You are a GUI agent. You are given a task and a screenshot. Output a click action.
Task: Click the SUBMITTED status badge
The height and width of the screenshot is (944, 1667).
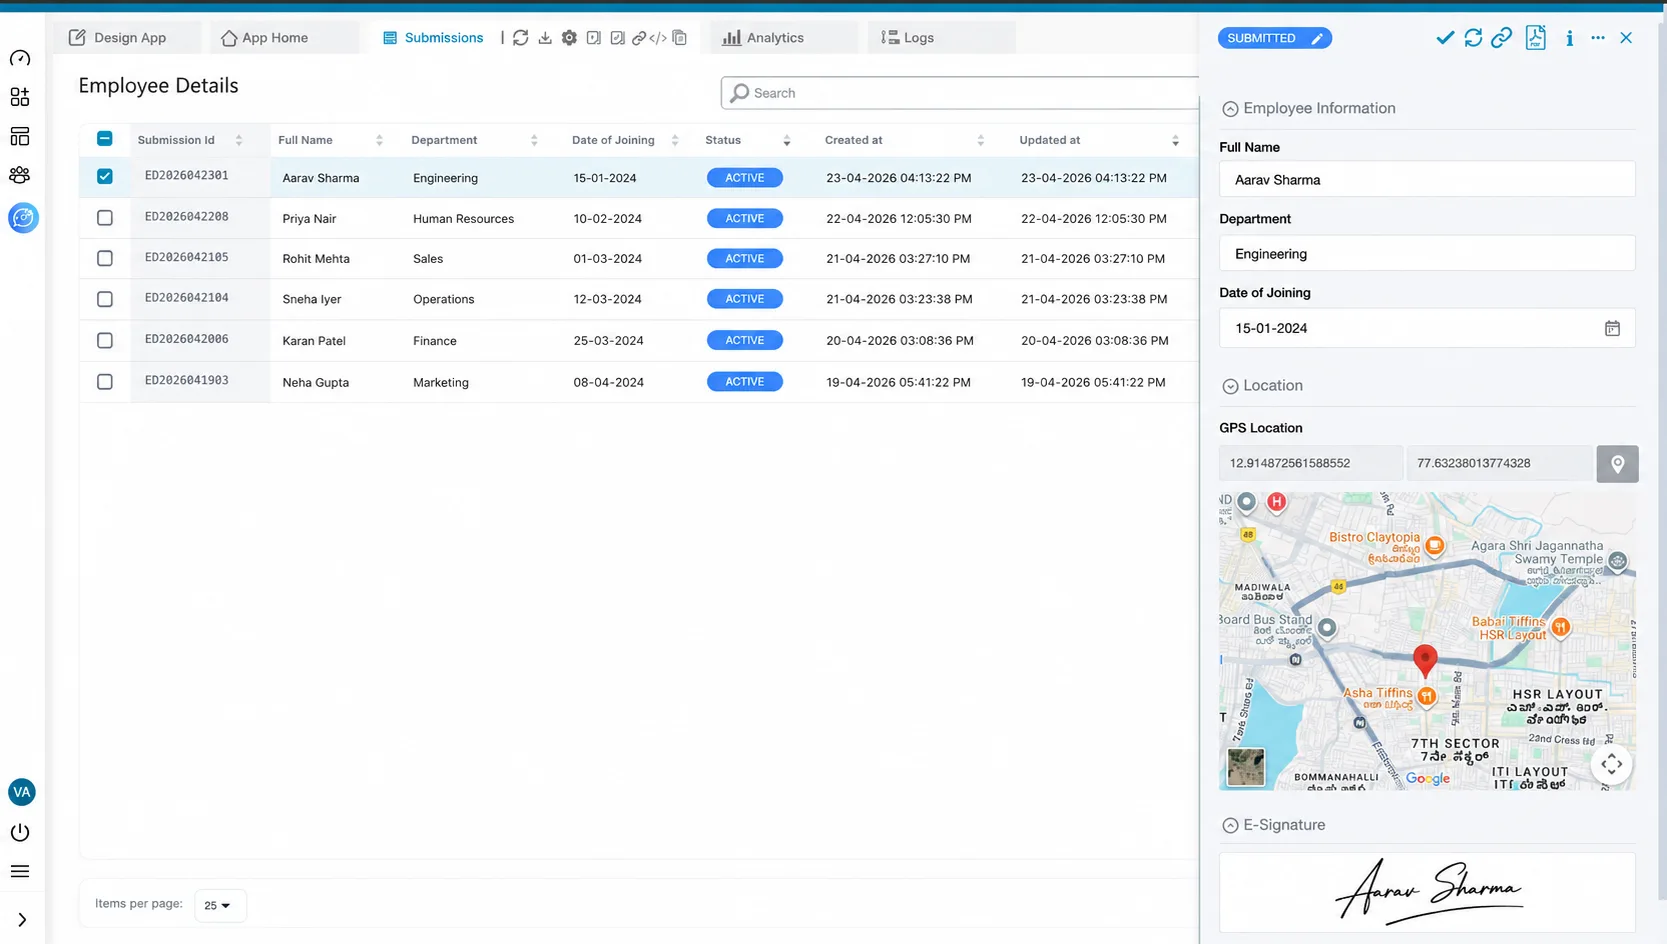pos(1274,38)
